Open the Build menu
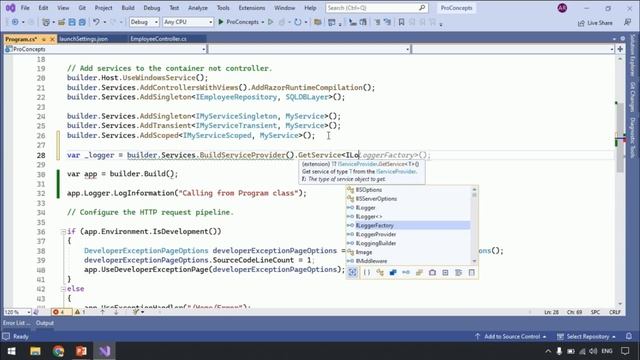This screenshot has width=640, height=360. click(x=128, y=8)
